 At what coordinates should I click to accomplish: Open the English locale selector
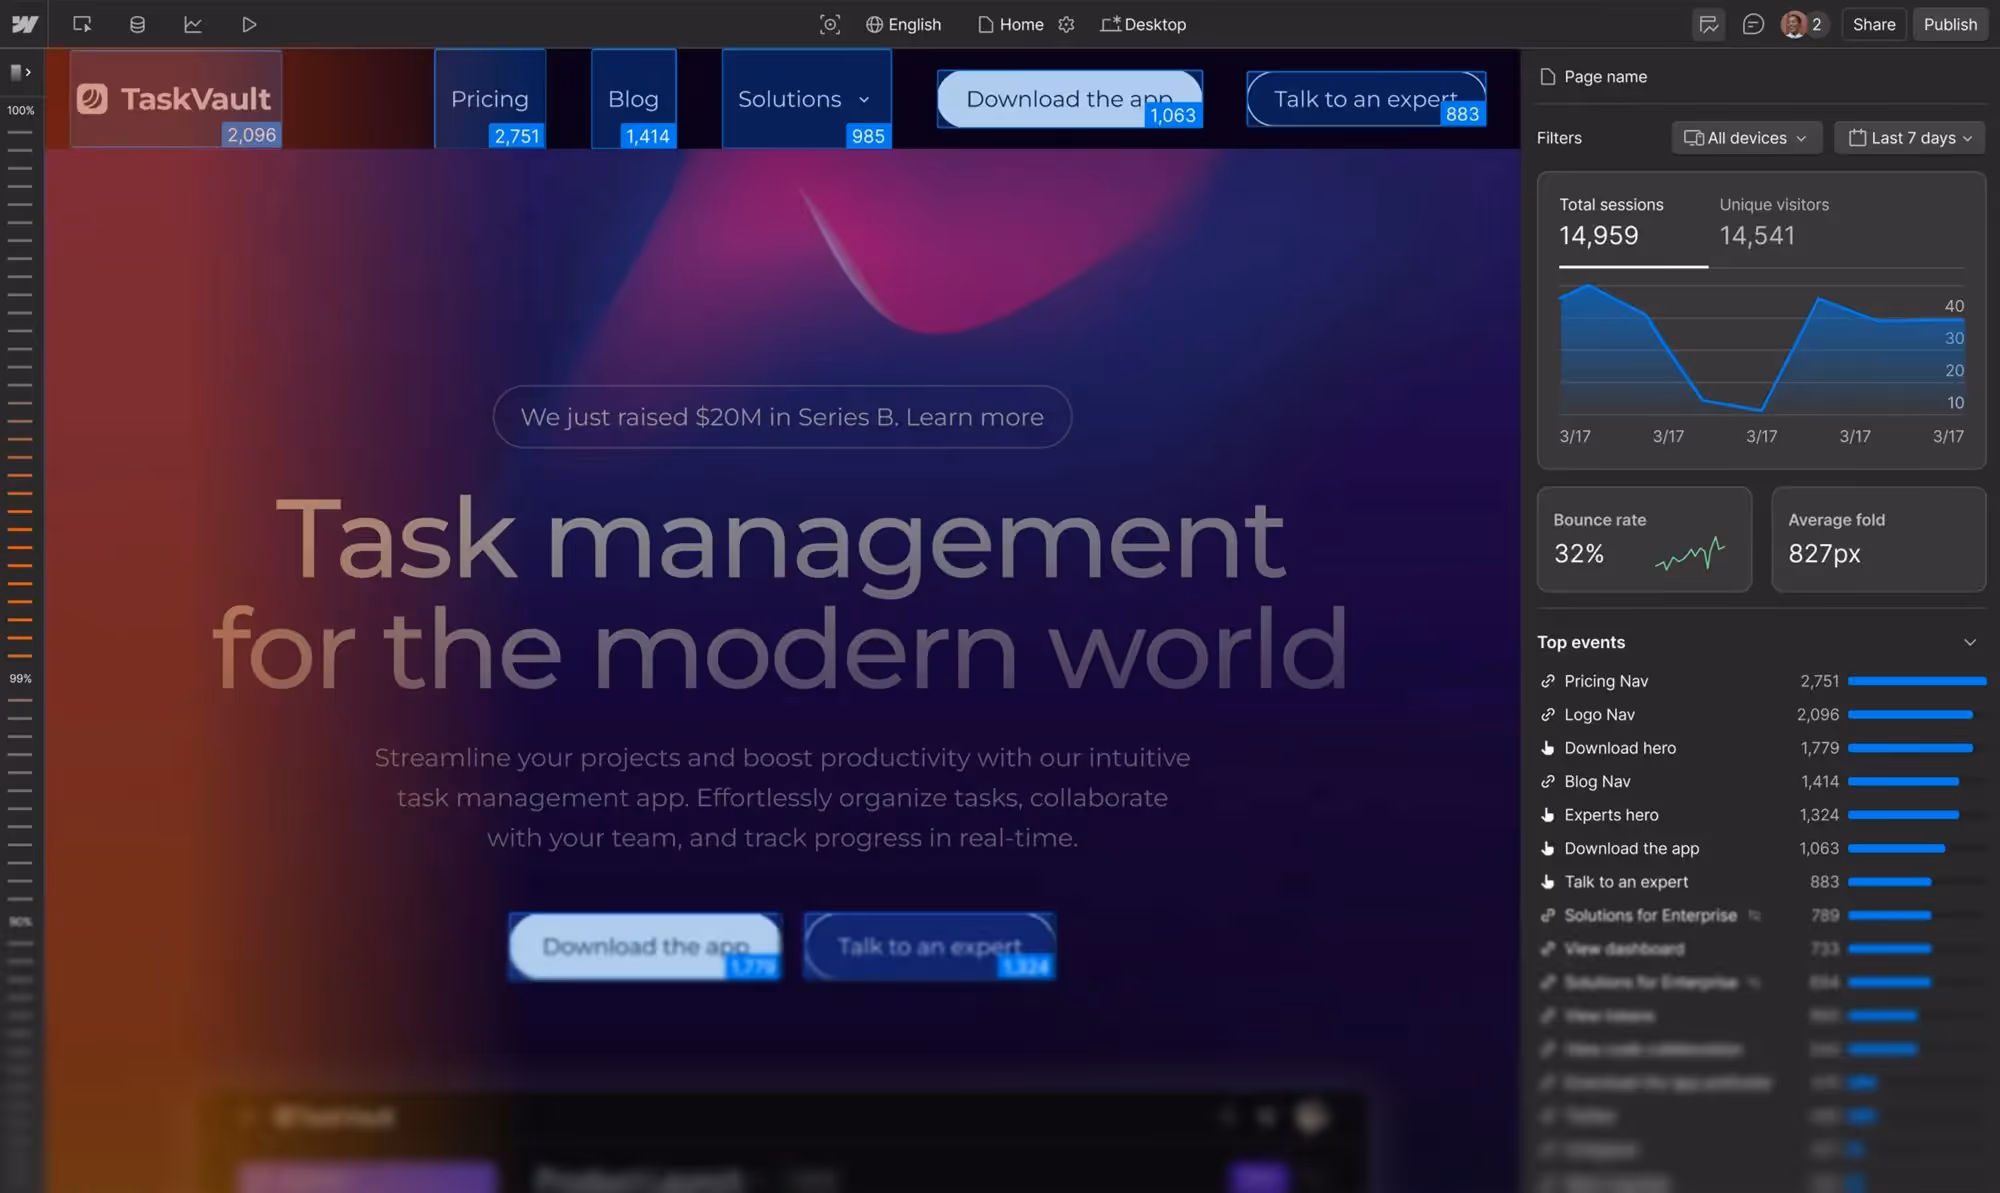903,24
